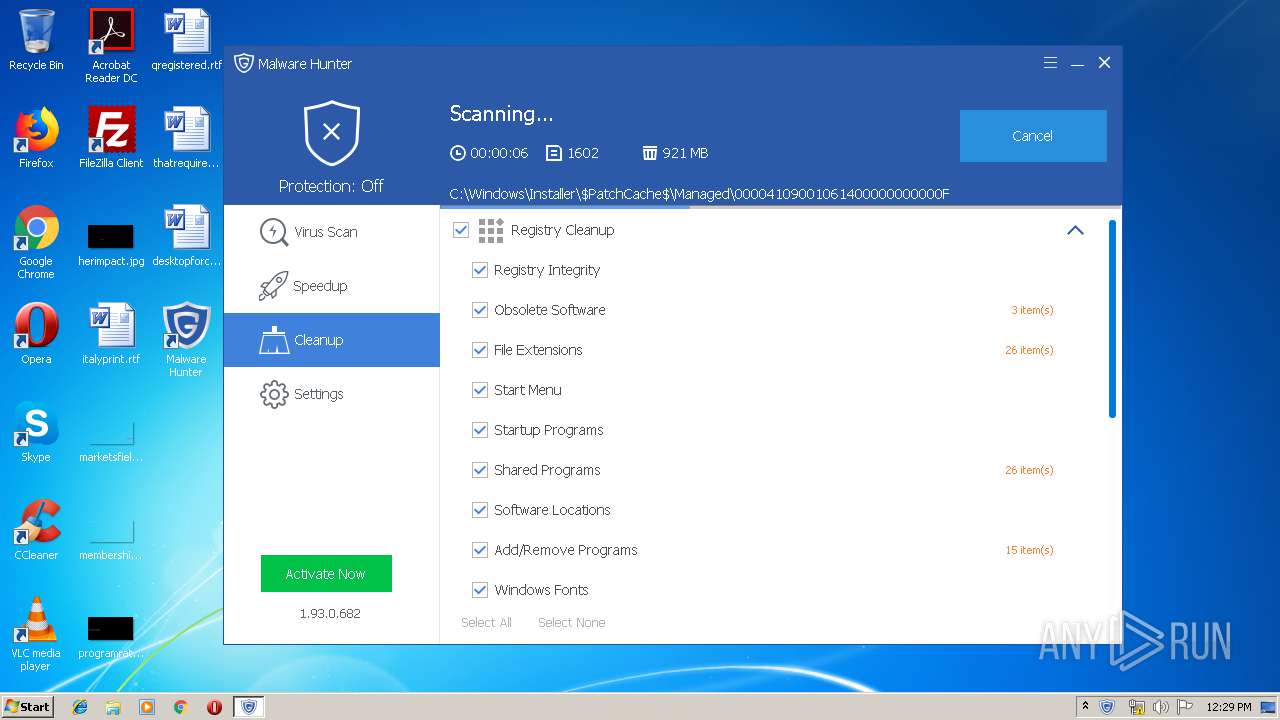
Task: Click the Settings gear icon in sidebar
Action: 274,394
